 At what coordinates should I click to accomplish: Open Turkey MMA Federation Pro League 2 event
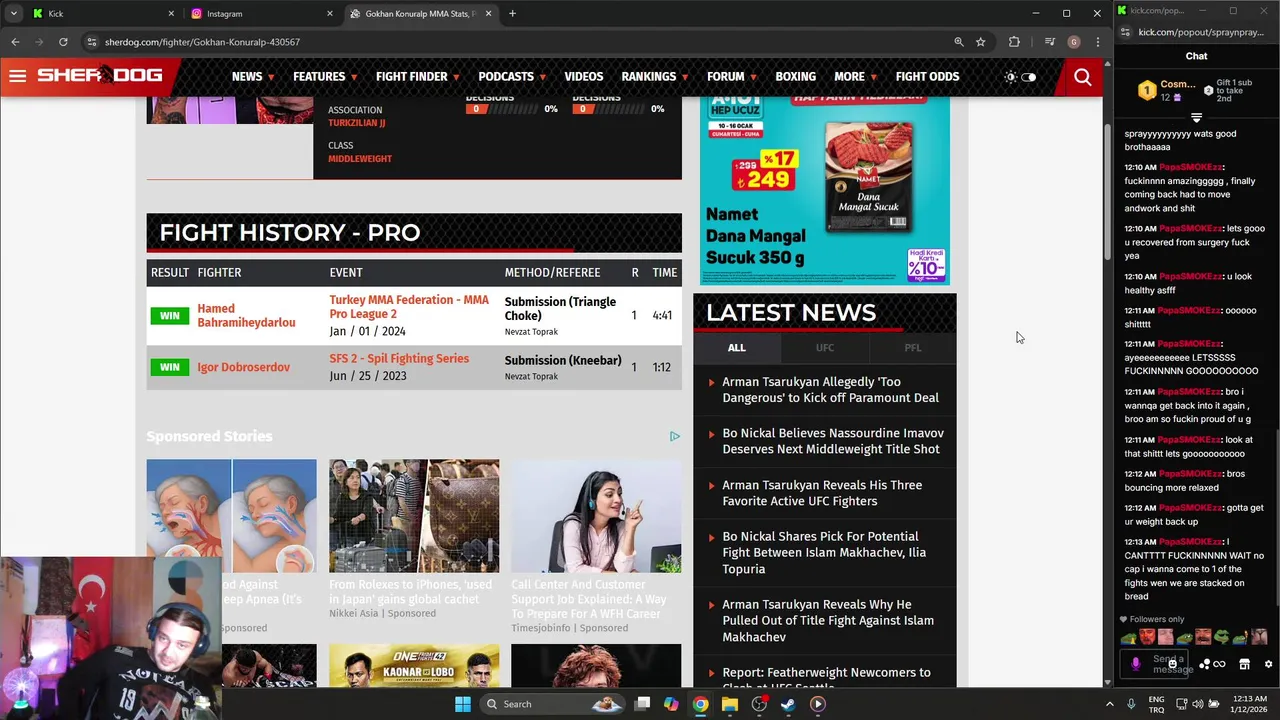[x=409, y=307]
